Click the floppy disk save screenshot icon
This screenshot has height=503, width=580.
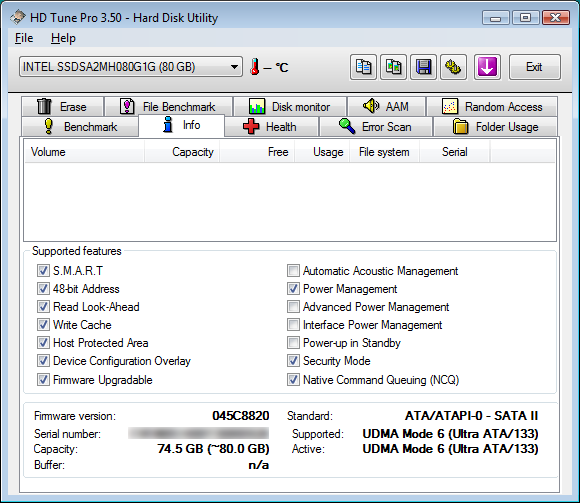coord(423,67)
